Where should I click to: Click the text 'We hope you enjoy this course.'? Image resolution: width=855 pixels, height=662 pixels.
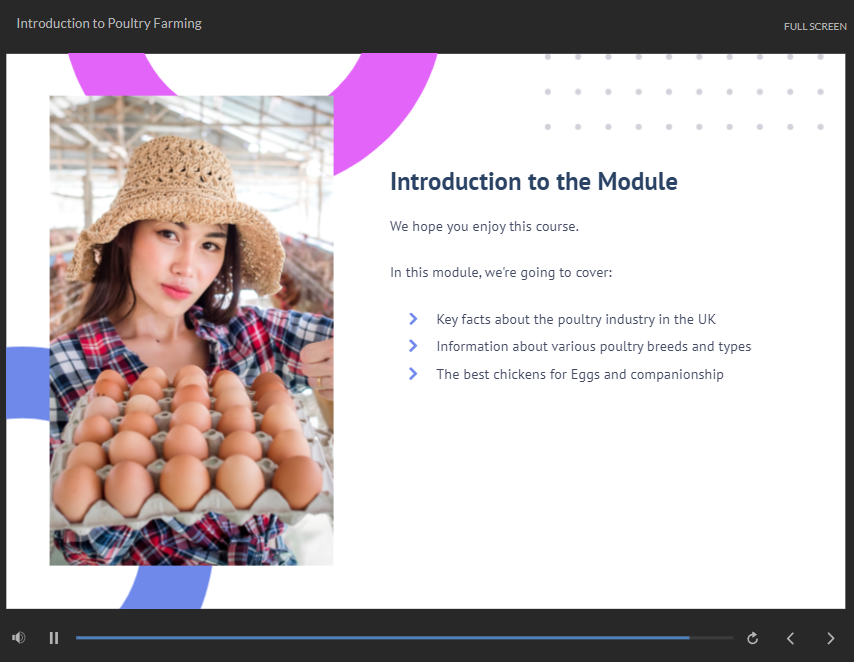coord(484,226)
